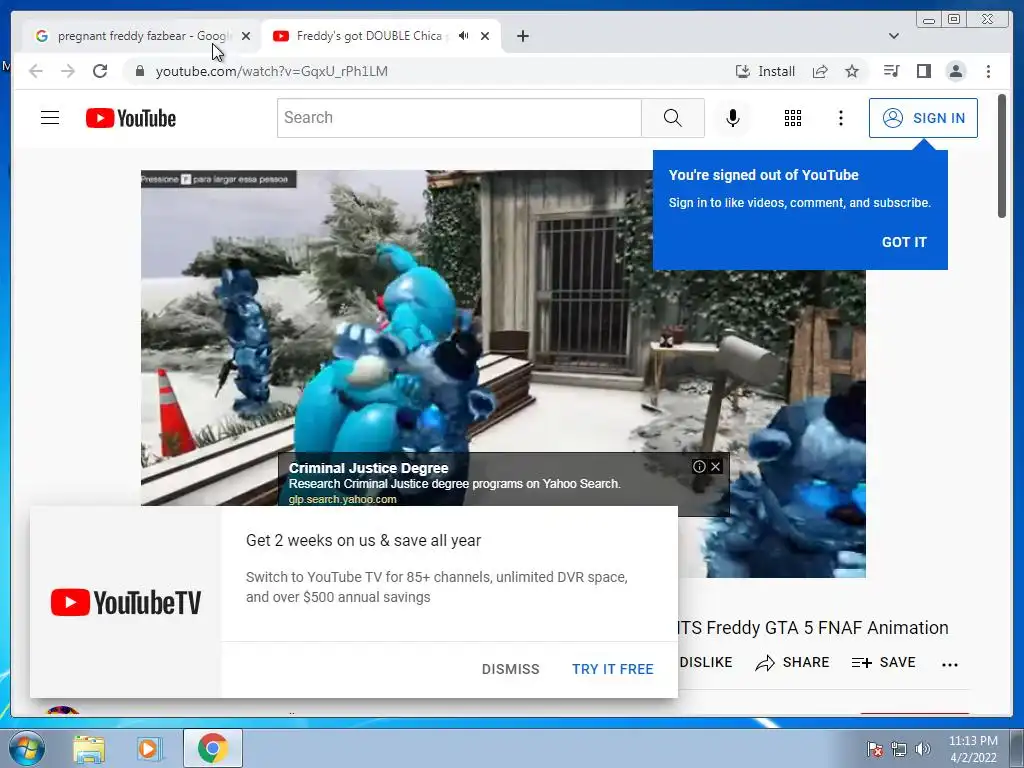
Task: Start voice search with the microphone
Action: (x=733, y=118)
